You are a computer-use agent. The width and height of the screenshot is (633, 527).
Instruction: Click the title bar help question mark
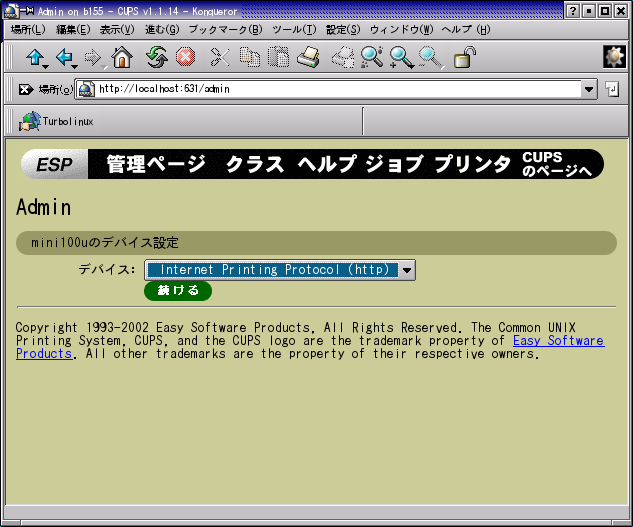tap(572, 11)
